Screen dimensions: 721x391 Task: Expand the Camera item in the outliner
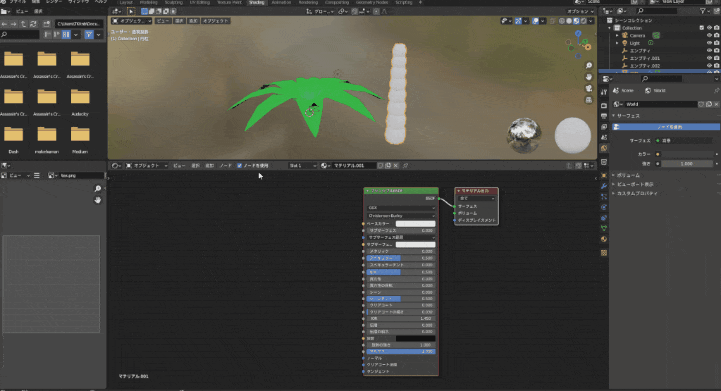click(x=617, y=35)
